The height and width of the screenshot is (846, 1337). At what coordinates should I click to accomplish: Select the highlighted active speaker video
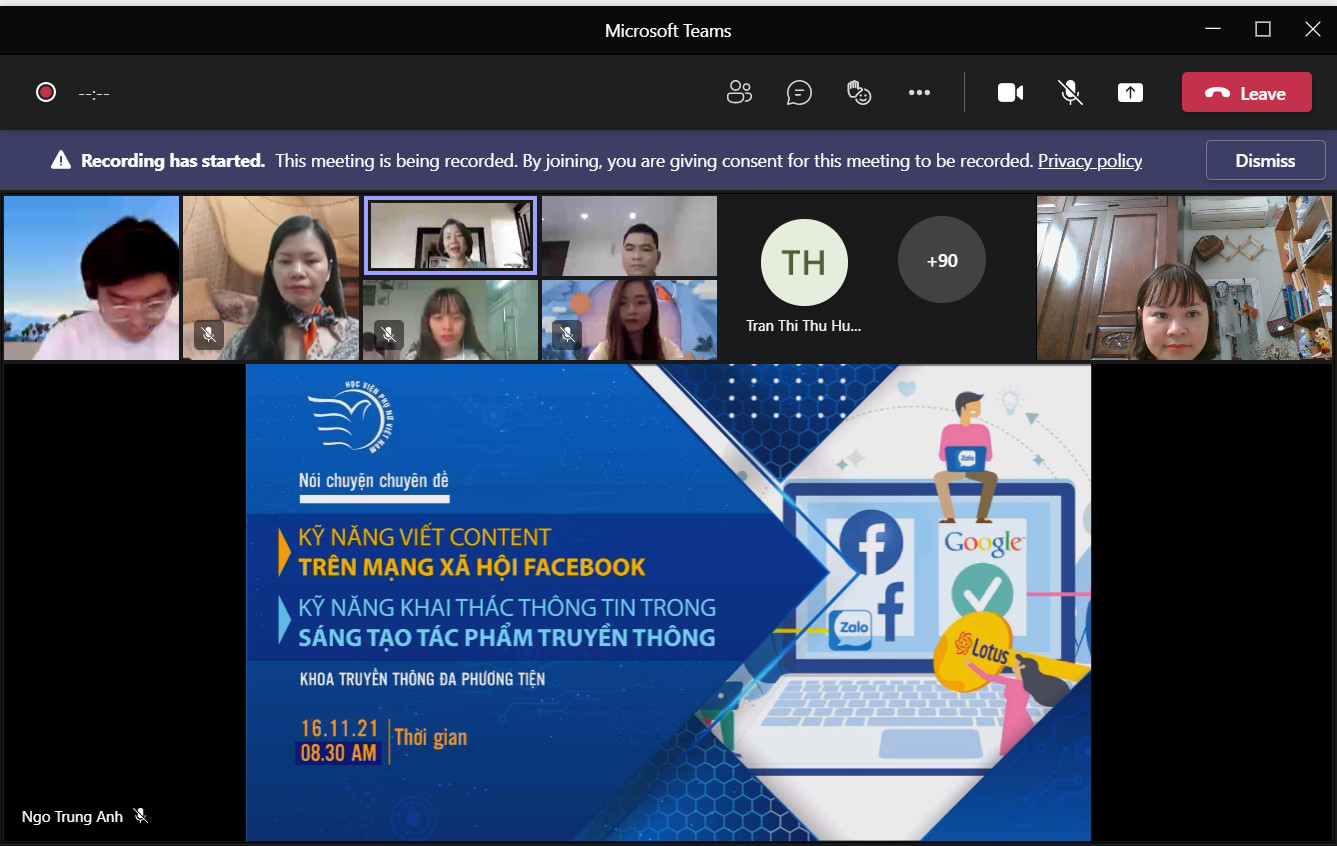pyautogui.click(x=450, y=235)
